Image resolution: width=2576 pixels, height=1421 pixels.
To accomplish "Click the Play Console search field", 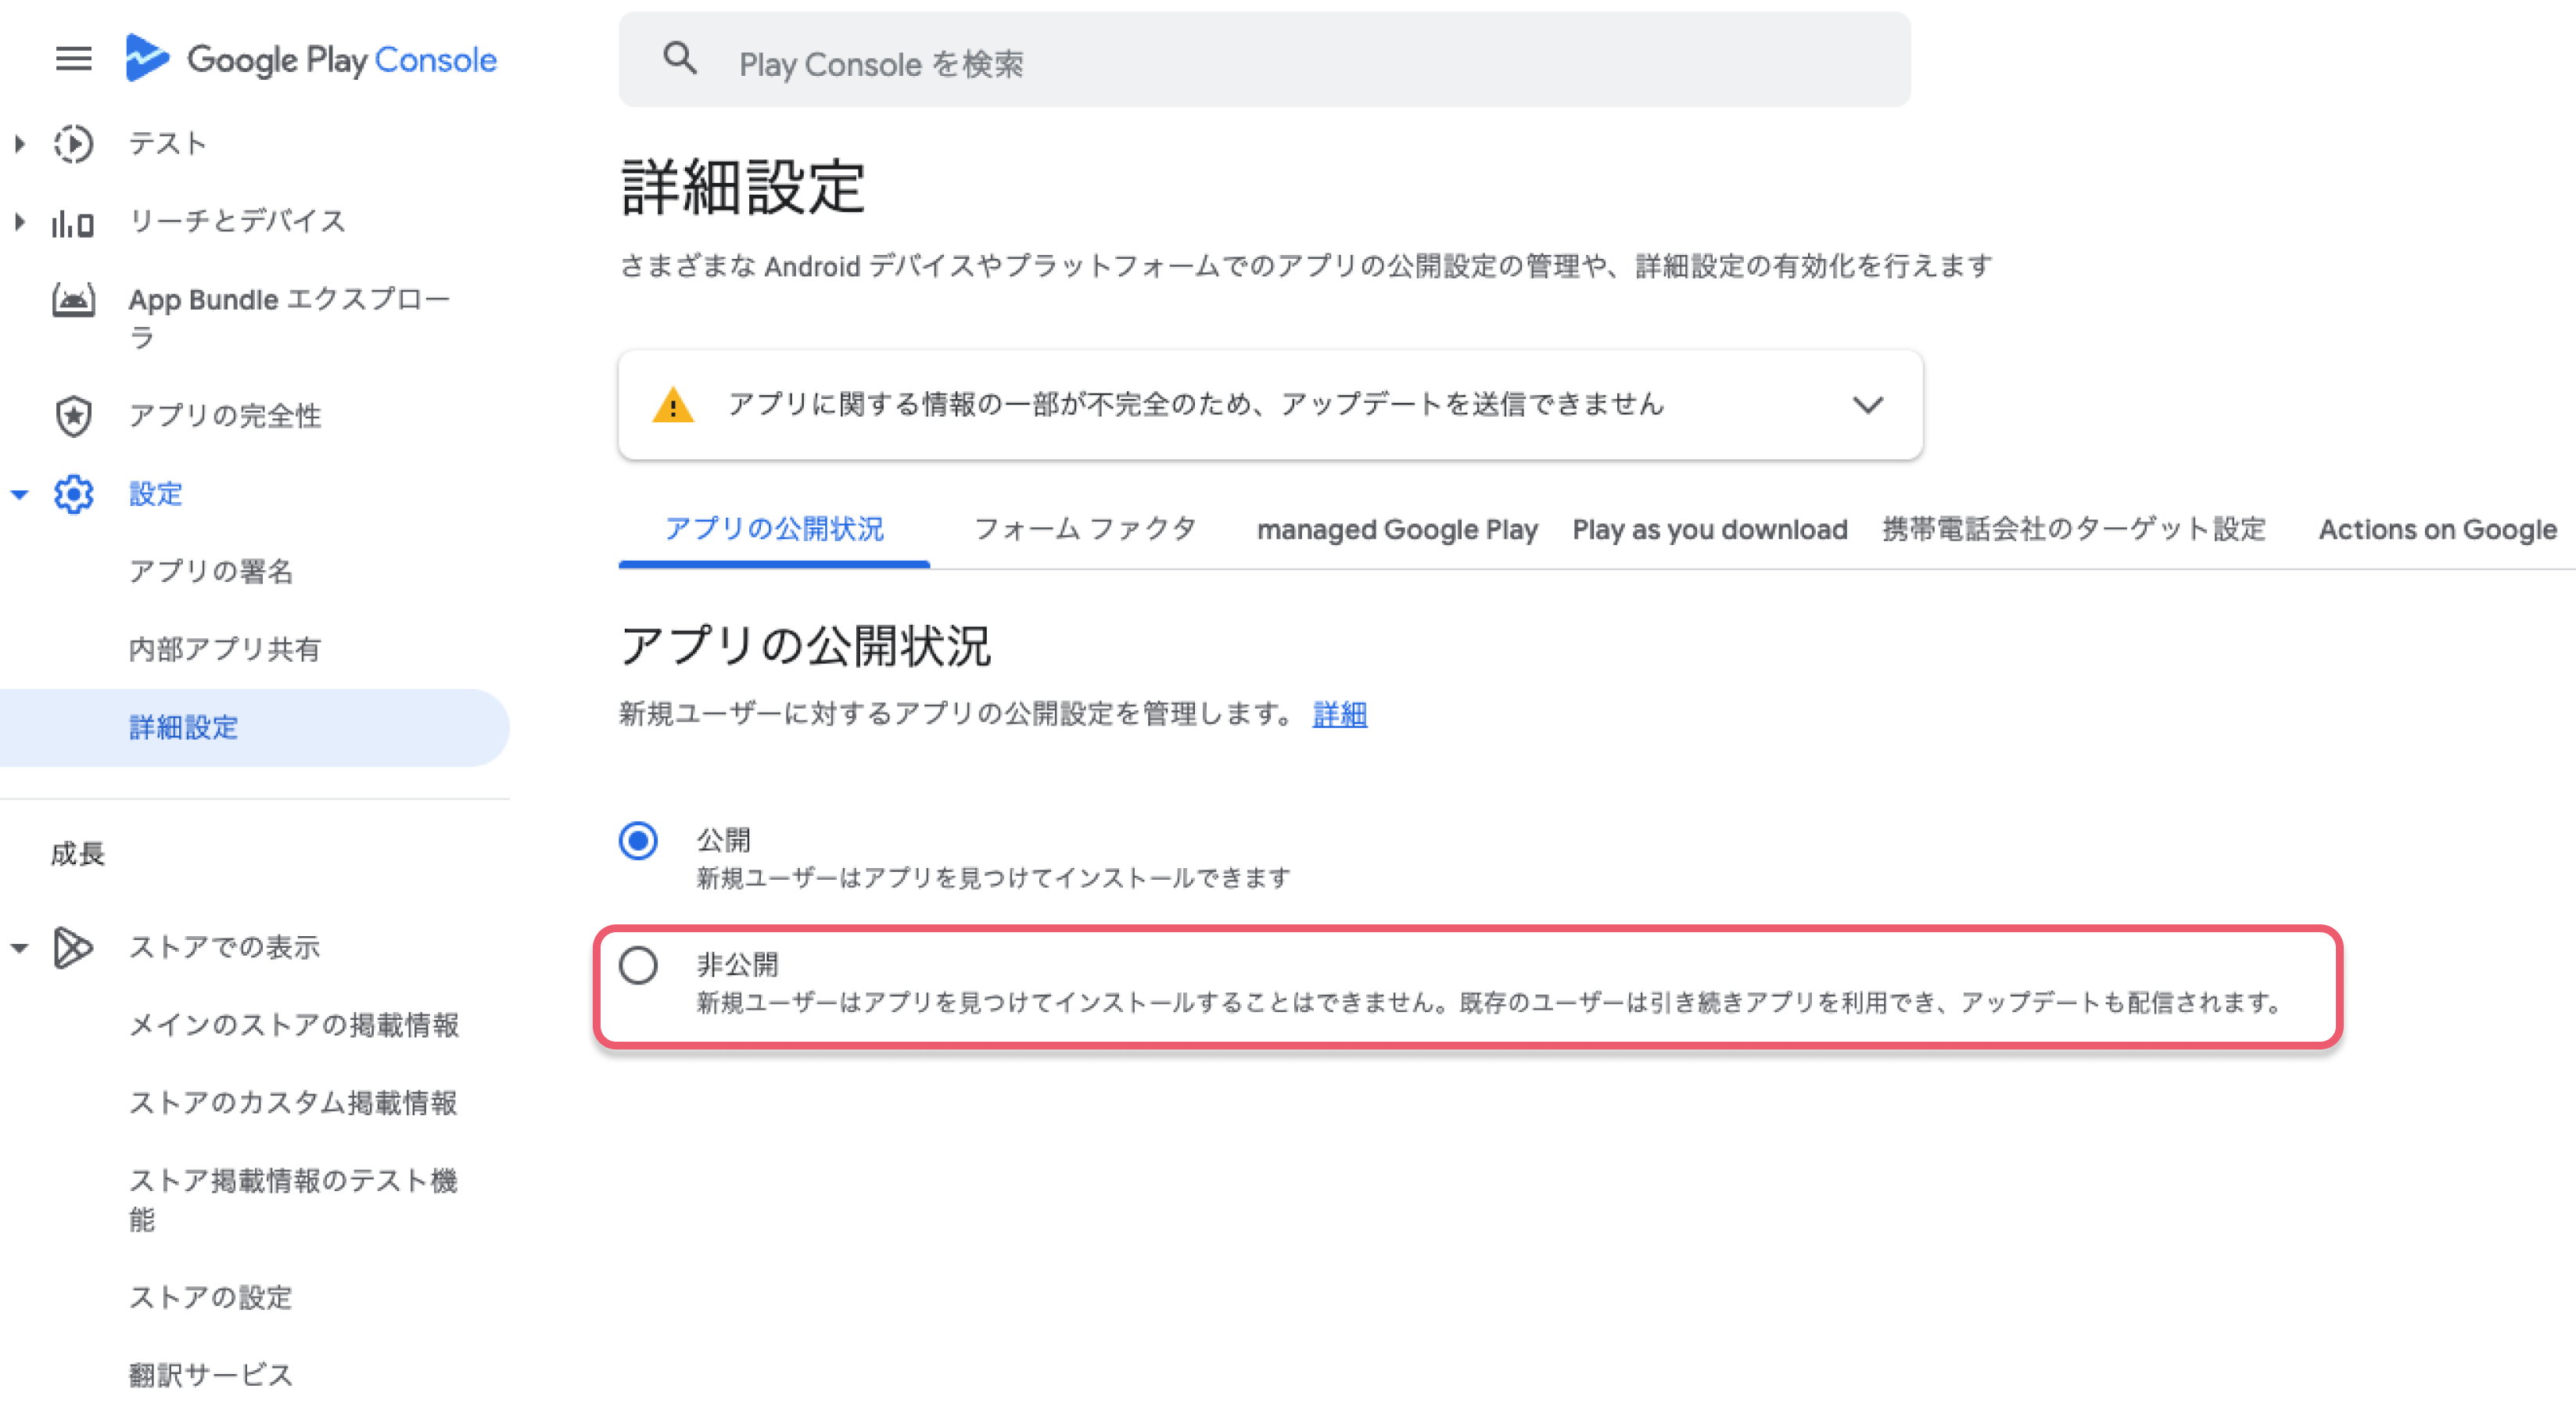I will pyautogui.click(x=1264, y=60).
